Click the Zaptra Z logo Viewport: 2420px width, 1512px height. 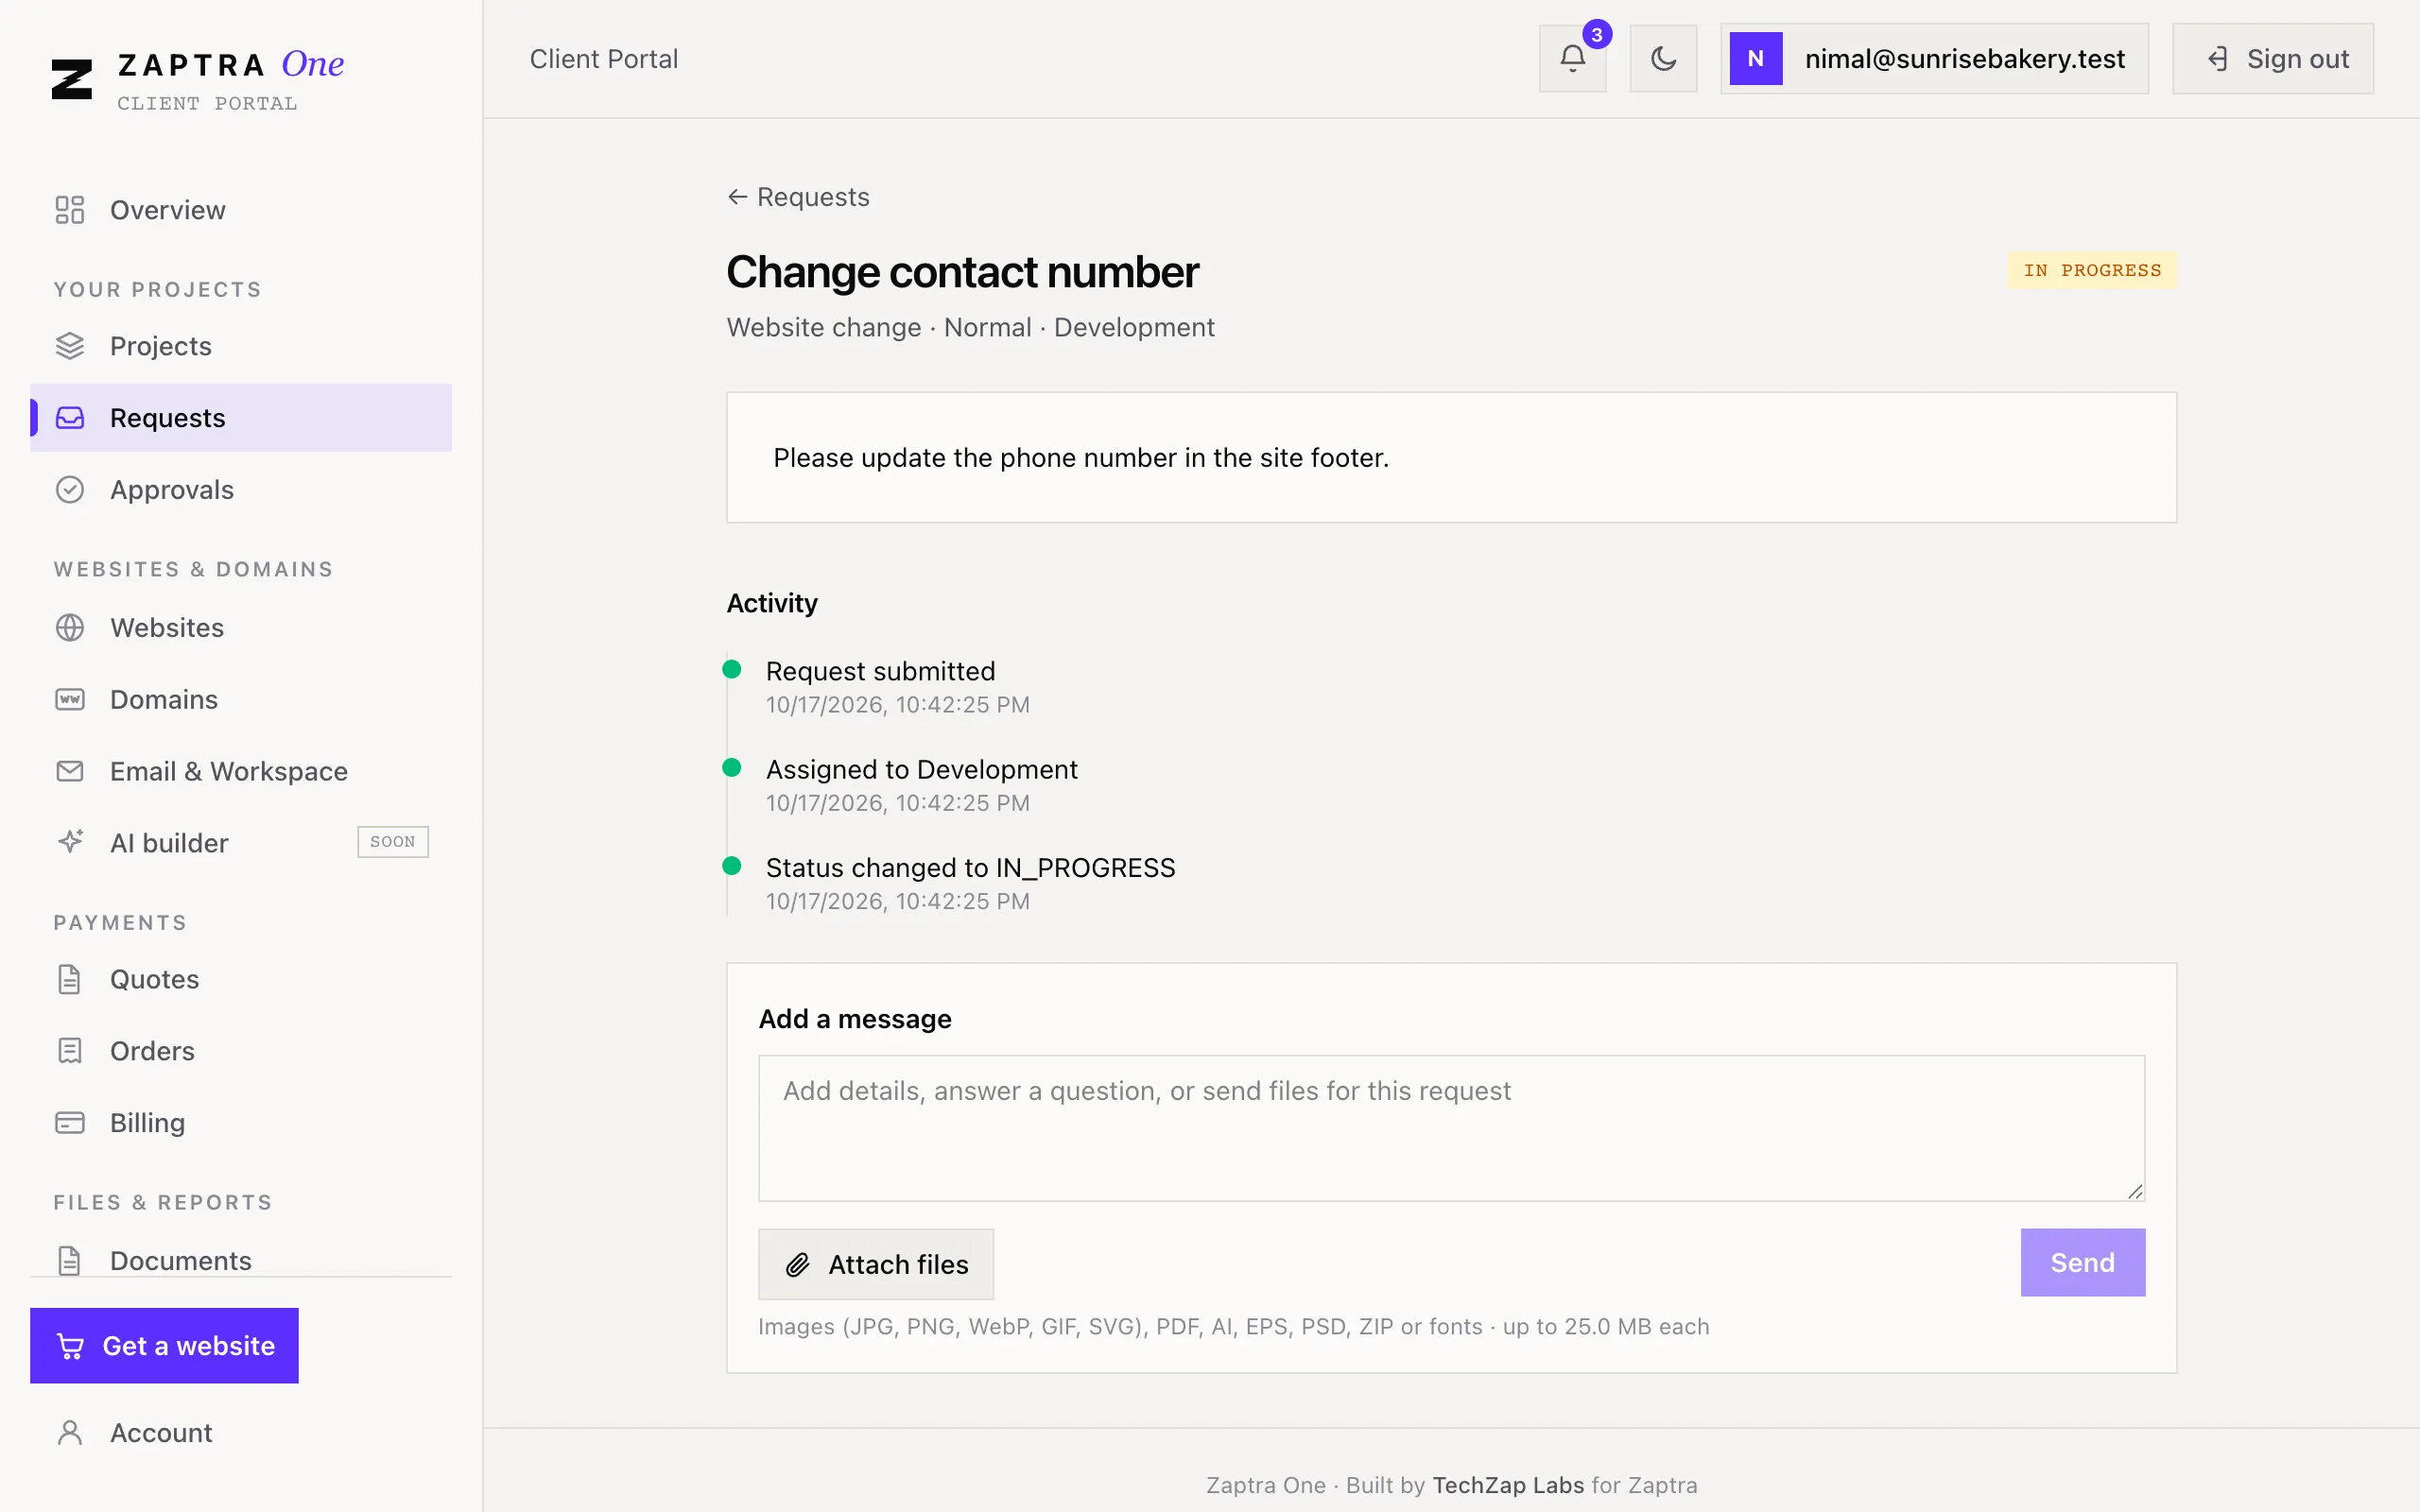click(x=72, y=79)
